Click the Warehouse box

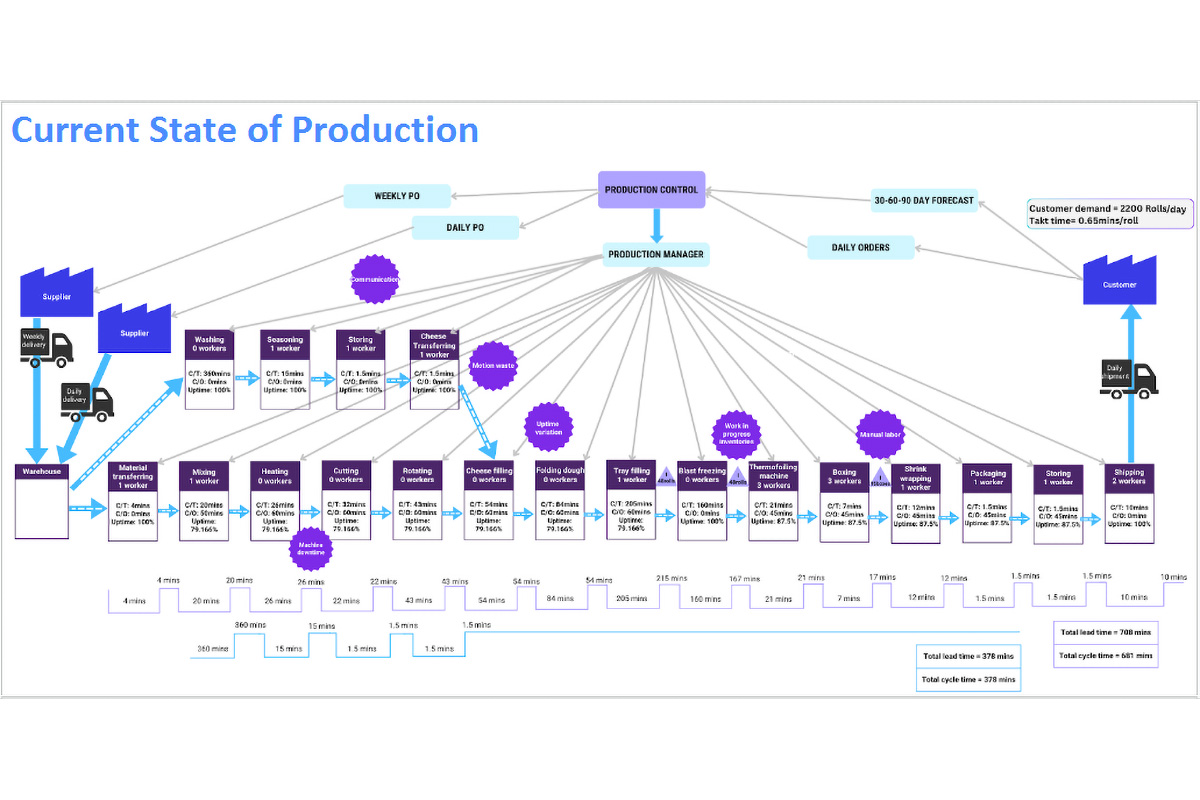42,501
